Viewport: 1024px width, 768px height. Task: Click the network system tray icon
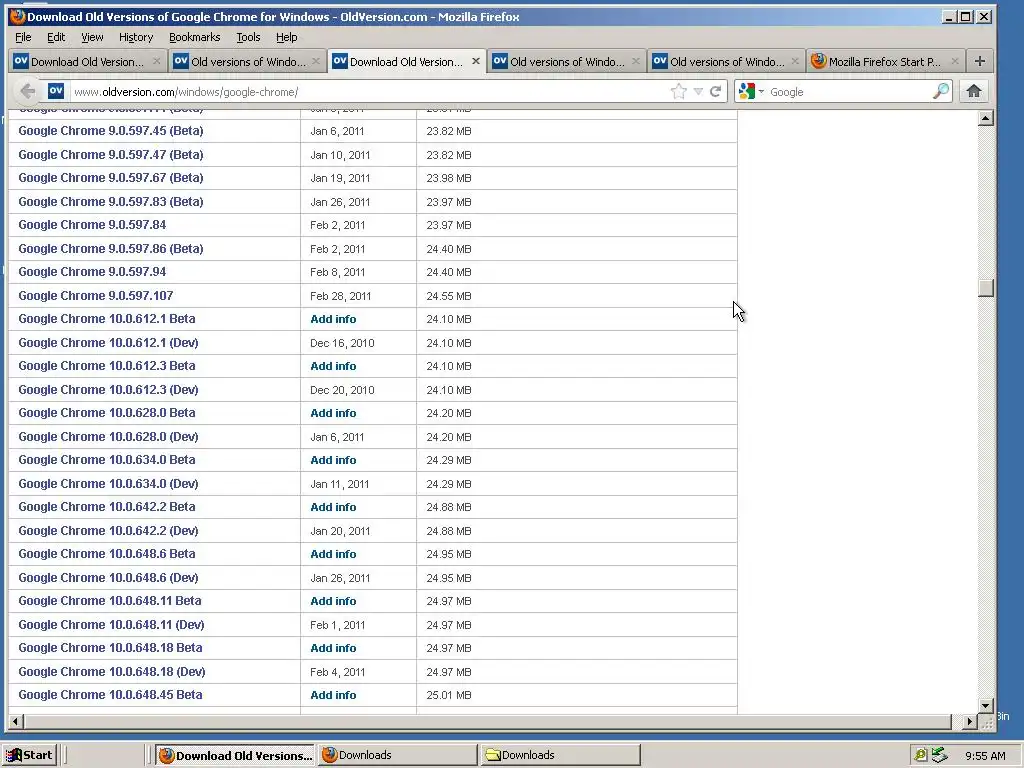[x=939, y=755]
